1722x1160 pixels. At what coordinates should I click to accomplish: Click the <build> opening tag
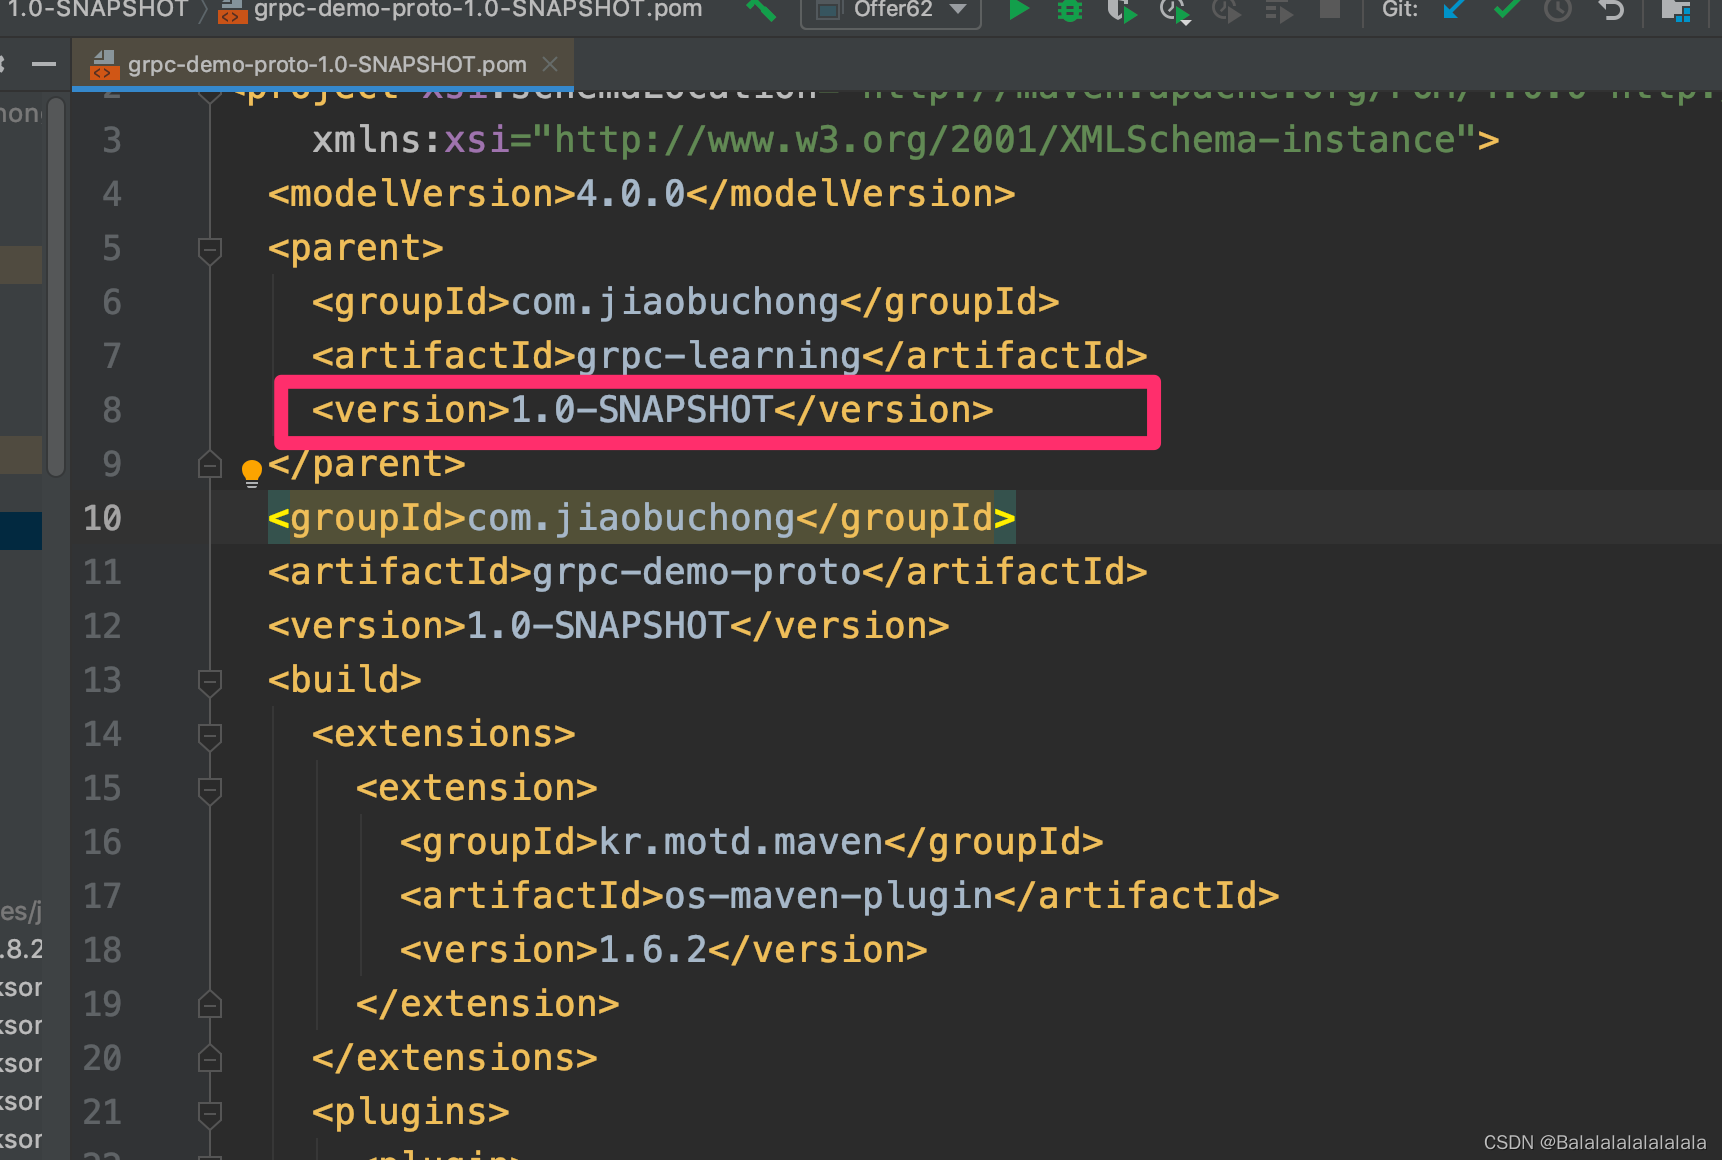click(x=344, y=680)
